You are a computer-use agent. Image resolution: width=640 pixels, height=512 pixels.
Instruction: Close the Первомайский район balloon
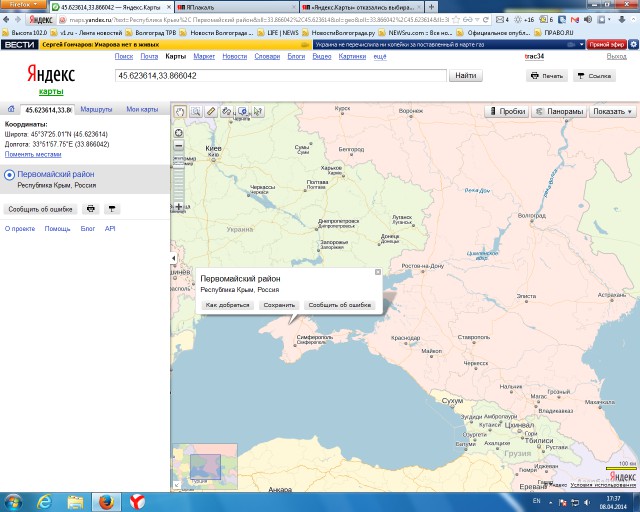(378, 272)
